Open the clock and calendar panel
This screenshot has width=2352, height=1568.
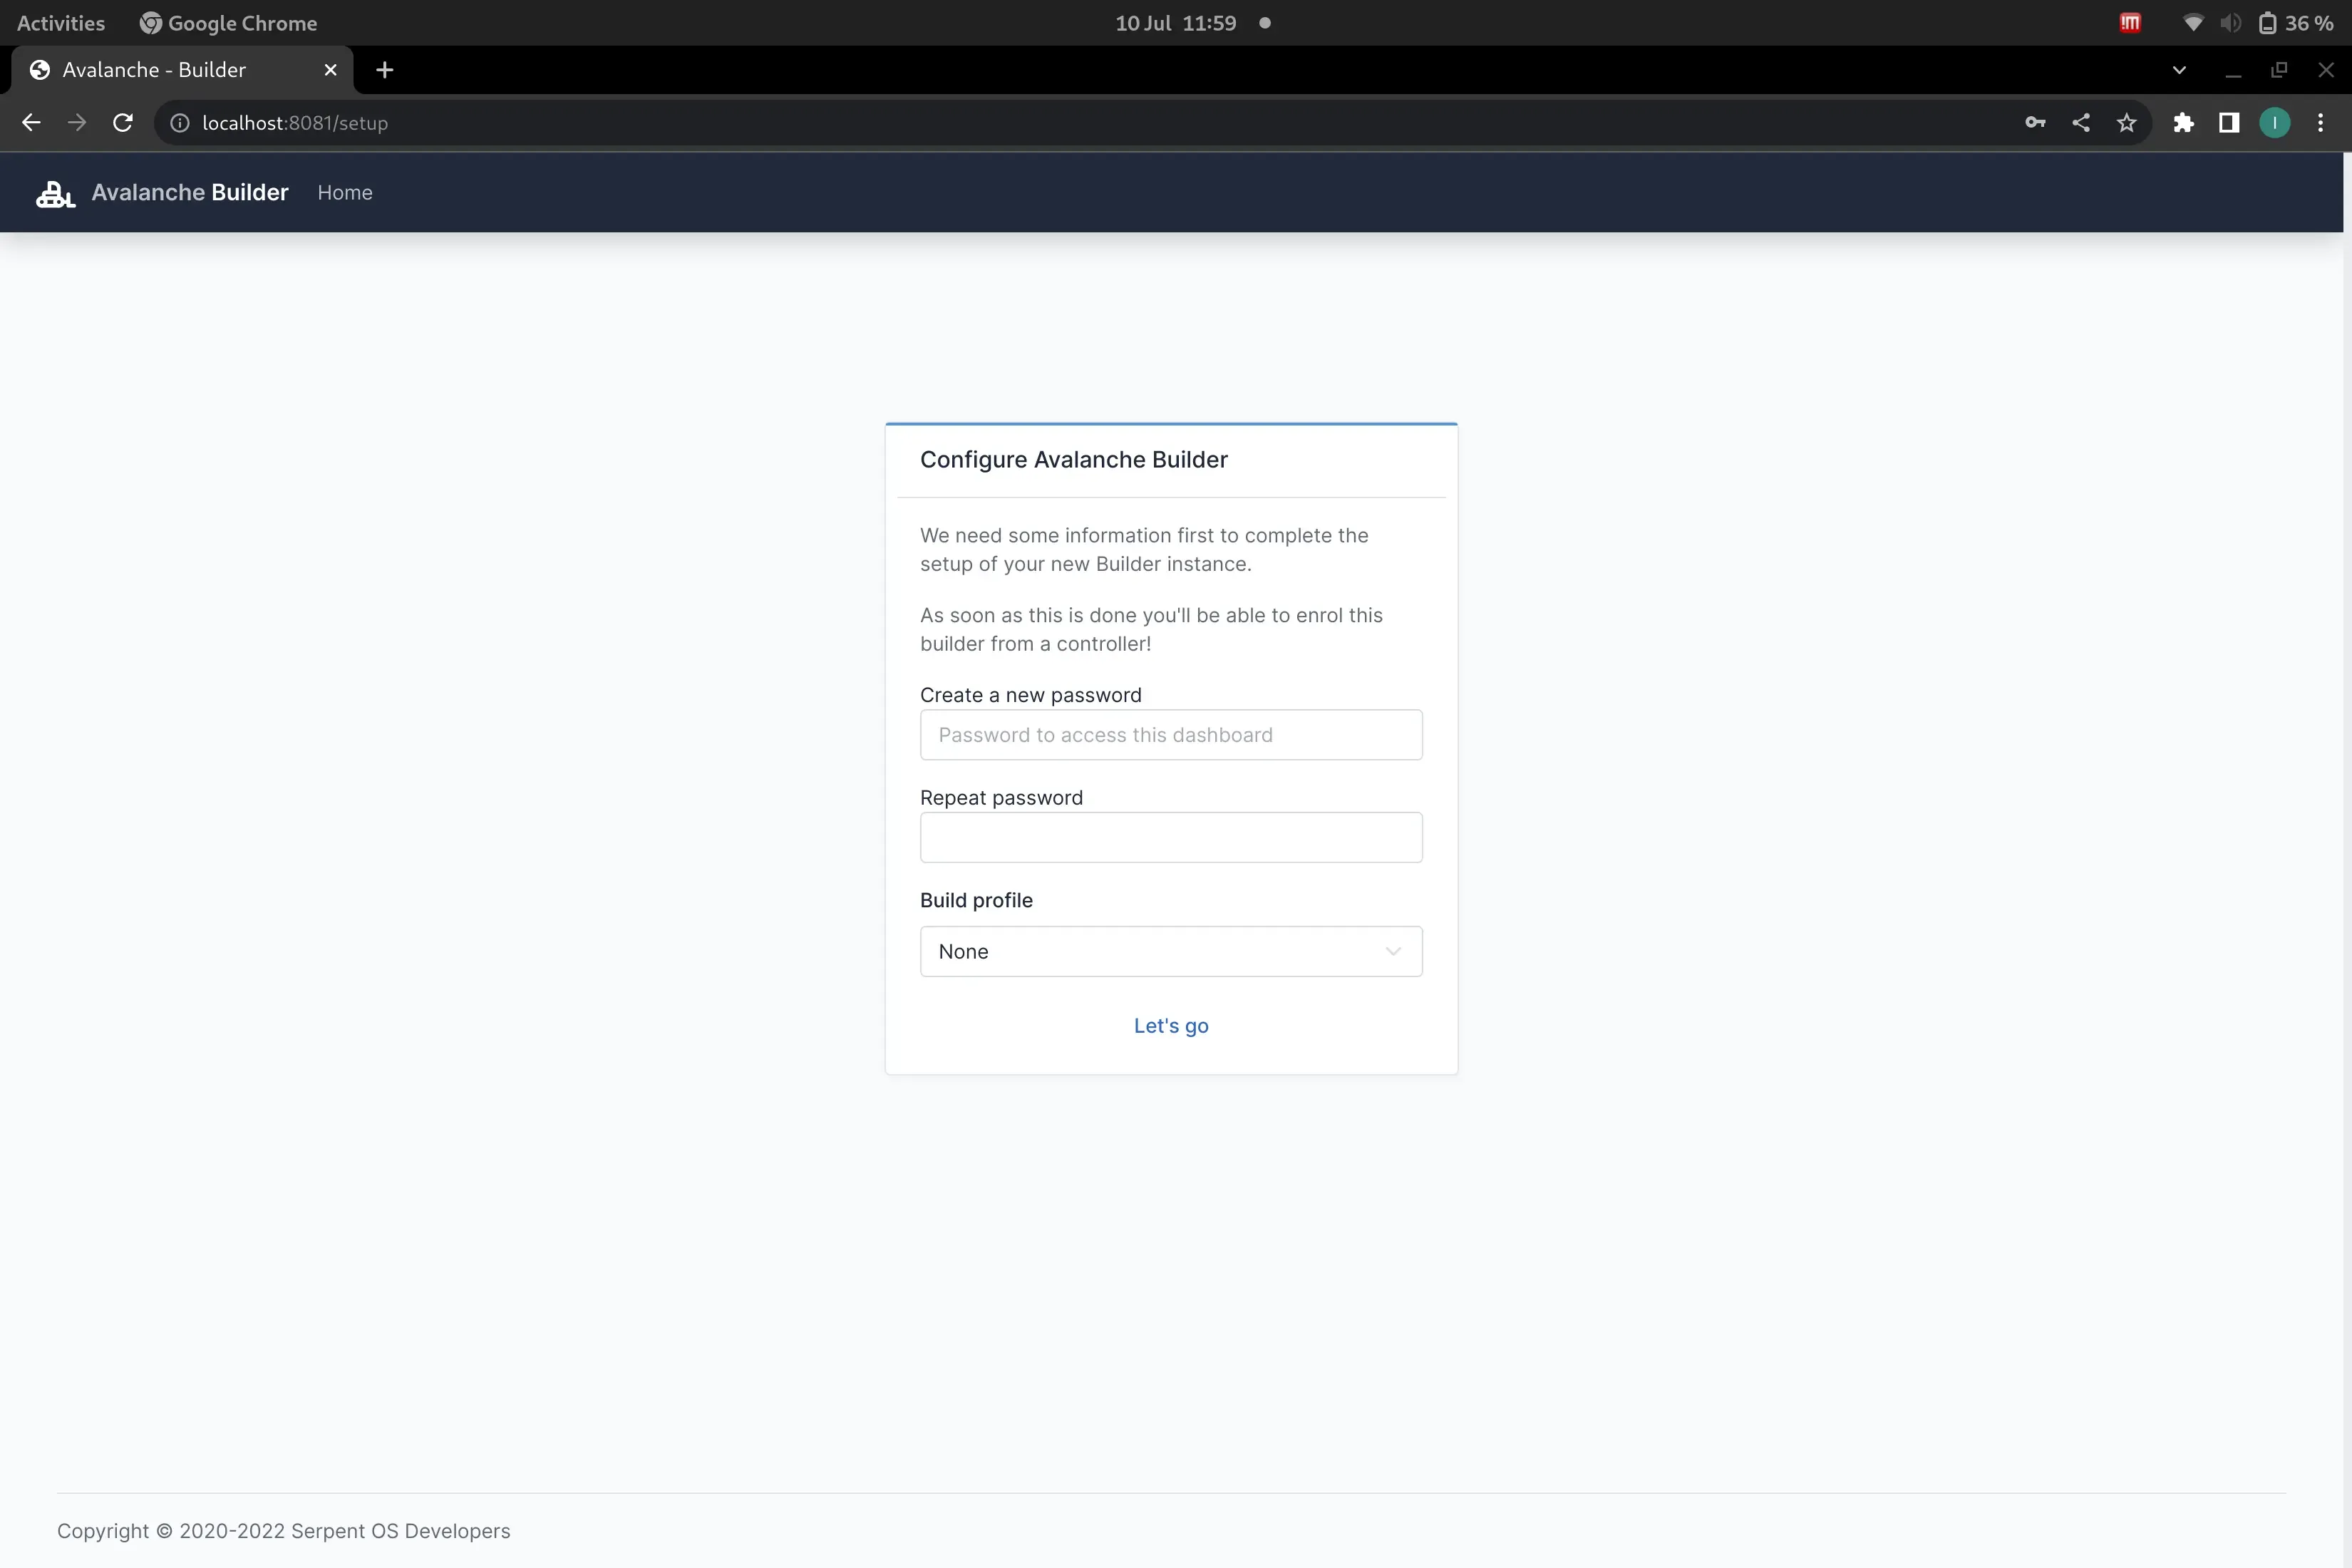click(1176, 23)
